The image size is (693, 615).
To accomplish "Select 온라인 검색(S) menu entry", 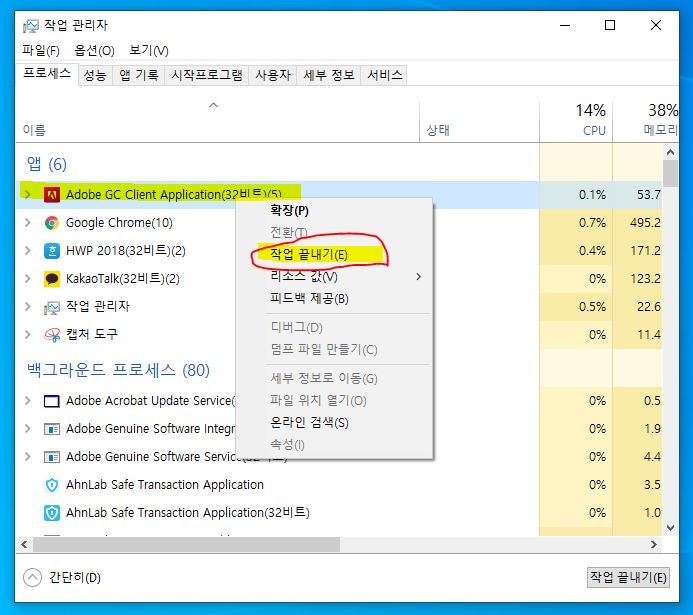I will tap(335, 423).
